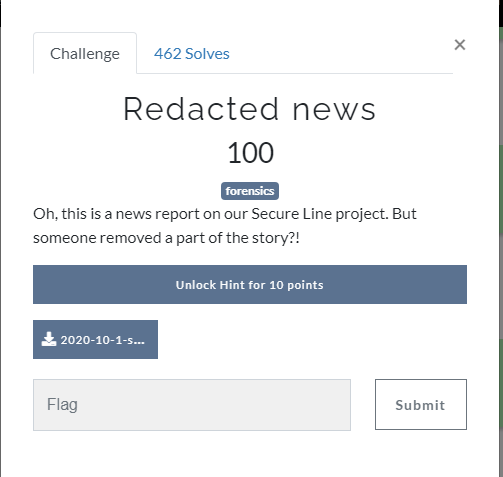Click the 100 points value
The height and width of the screenshot is (477, 503).
(x=250, y=153)
